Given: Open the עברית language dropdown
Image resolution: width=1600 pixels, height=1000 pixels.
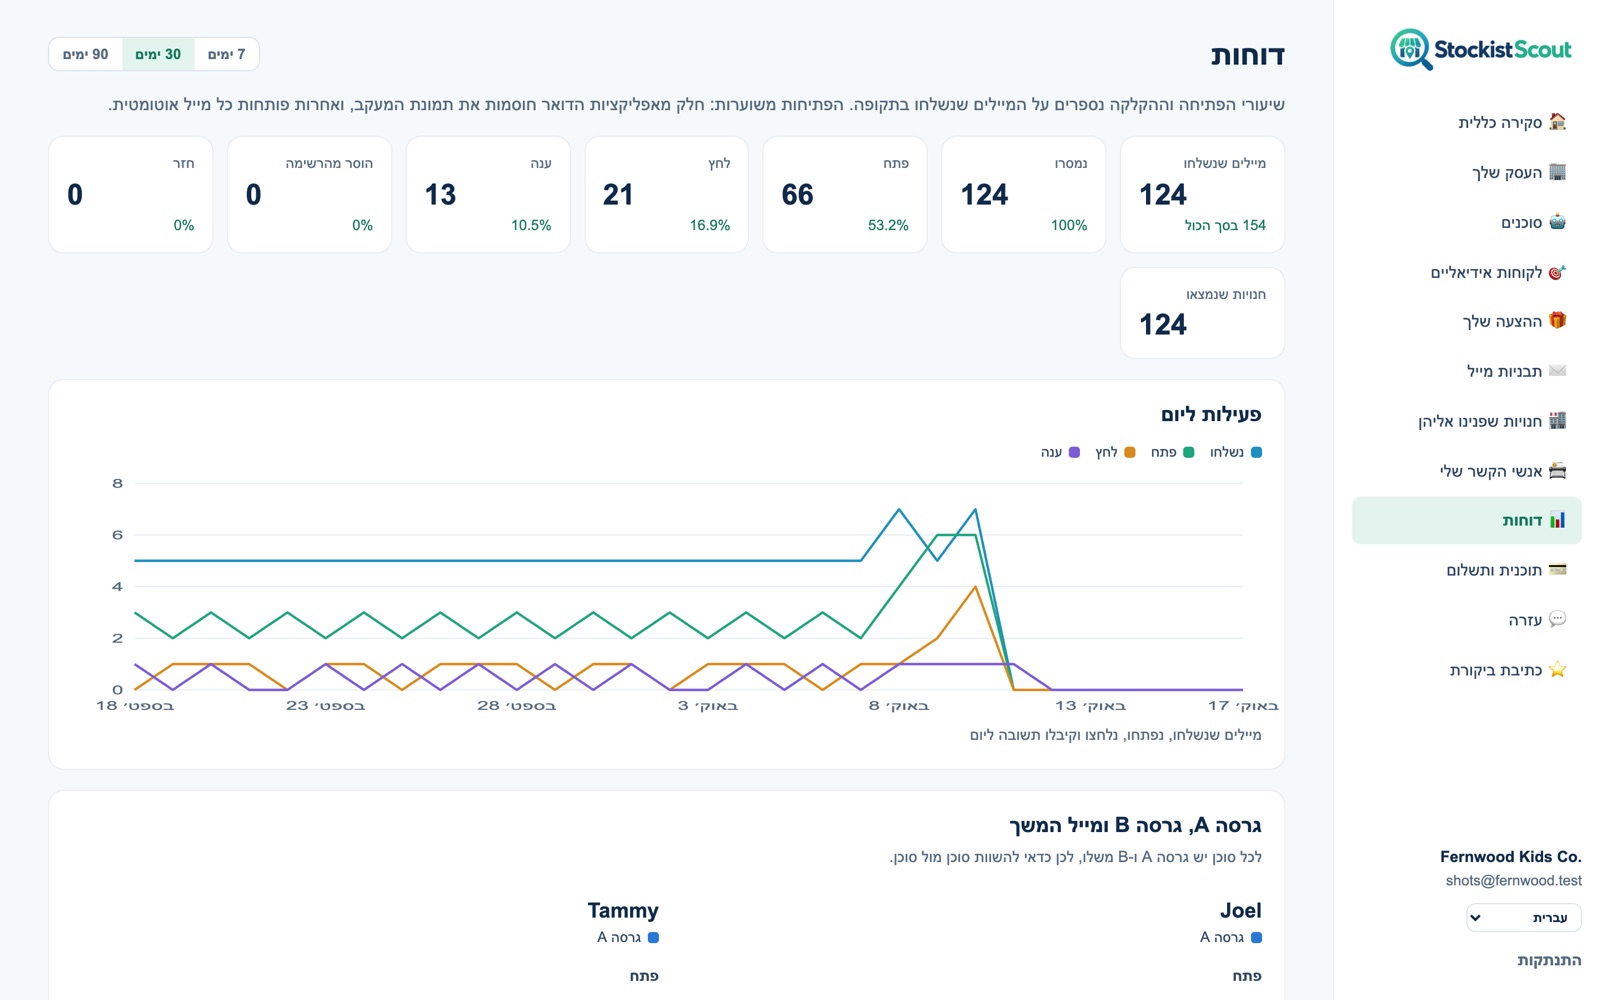Looking at the screenshot, I should [1524, 918].
